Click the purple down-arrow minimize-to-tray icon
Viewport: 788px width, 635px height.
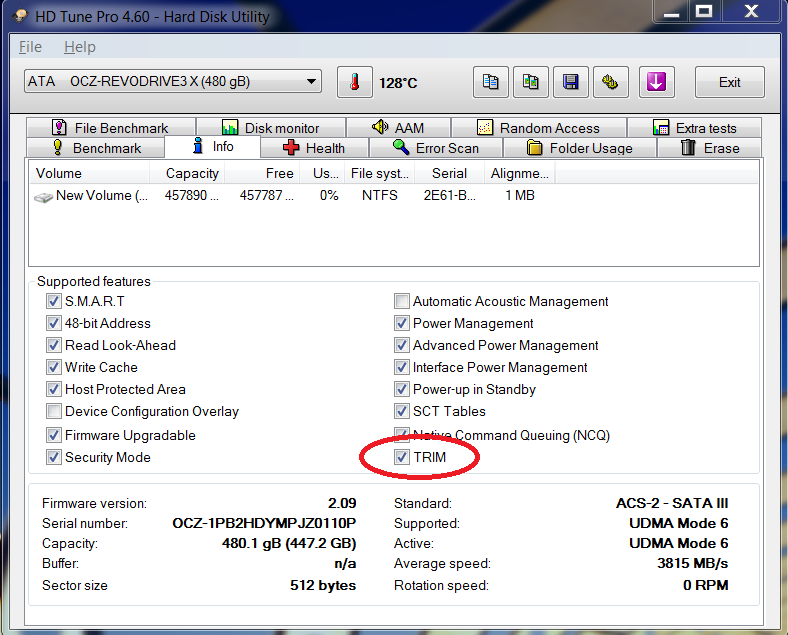point(656,83)
